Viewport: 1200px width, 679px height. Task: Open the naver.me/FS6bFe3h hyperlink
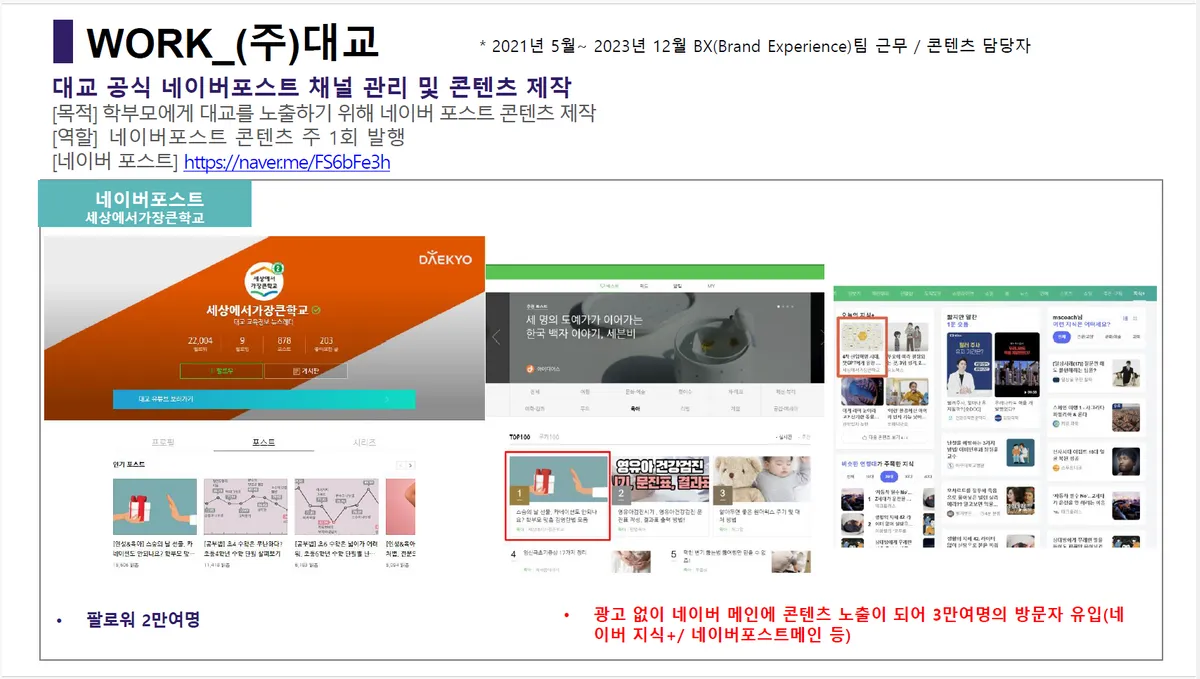(x=286, y=162)
